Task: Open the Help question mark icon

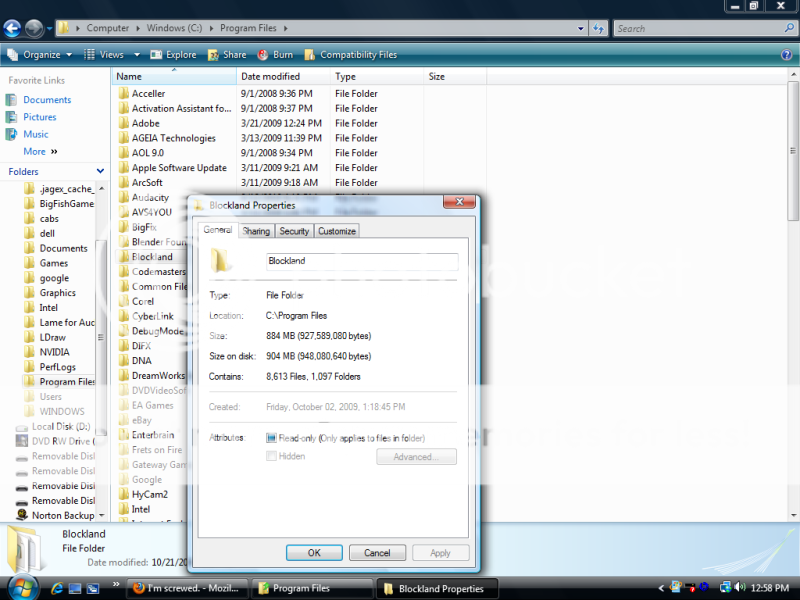Action: (787, 55)
